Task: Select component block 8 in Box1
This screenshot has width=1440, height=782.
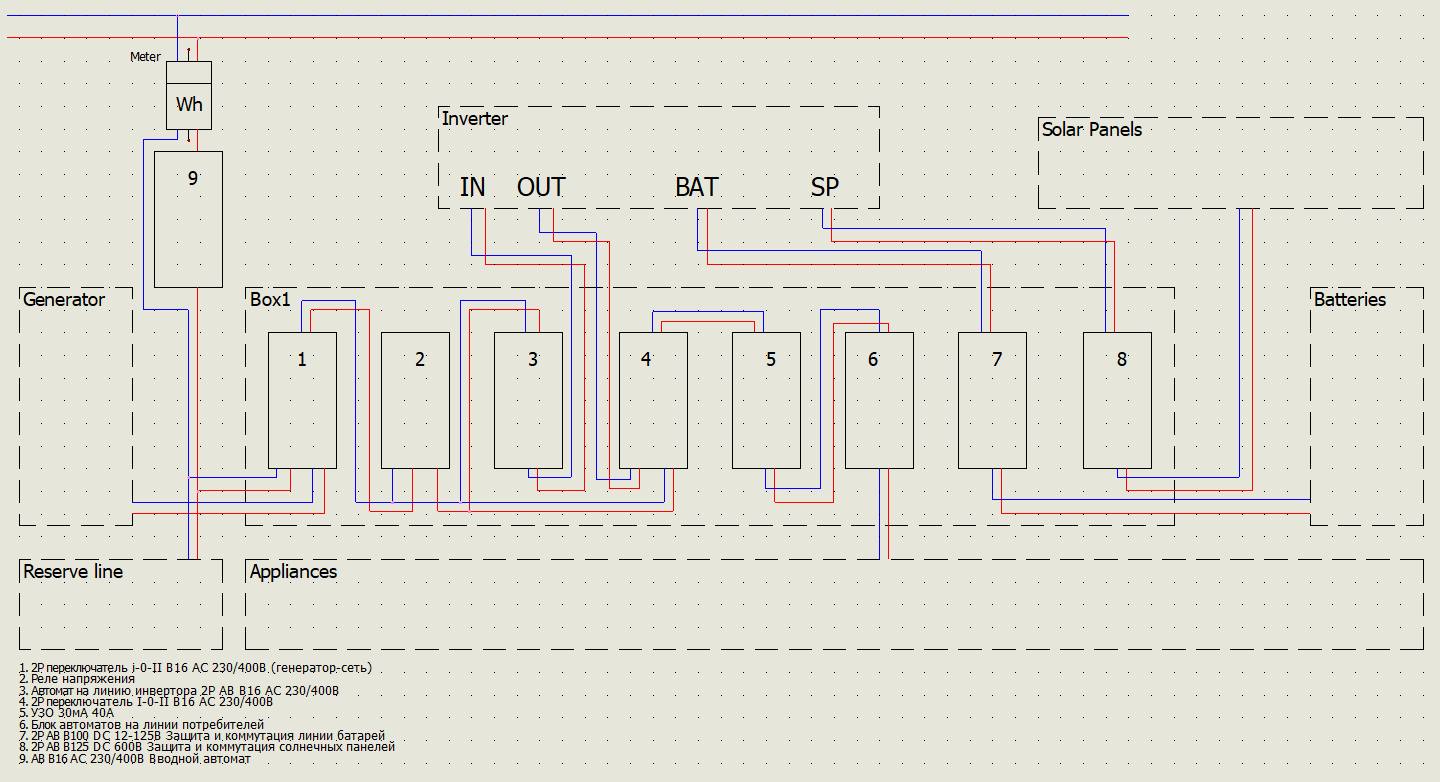Action: (1117, 400)
